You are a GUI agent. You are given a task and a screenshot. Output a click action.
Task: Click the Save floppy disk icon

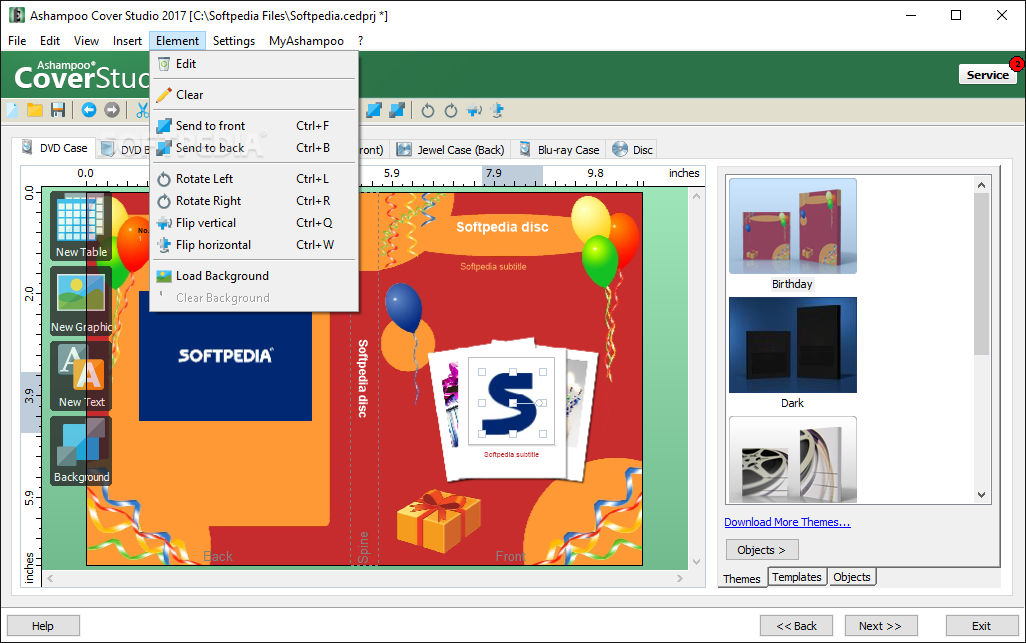pyautogui.click(x=58, y=110)
